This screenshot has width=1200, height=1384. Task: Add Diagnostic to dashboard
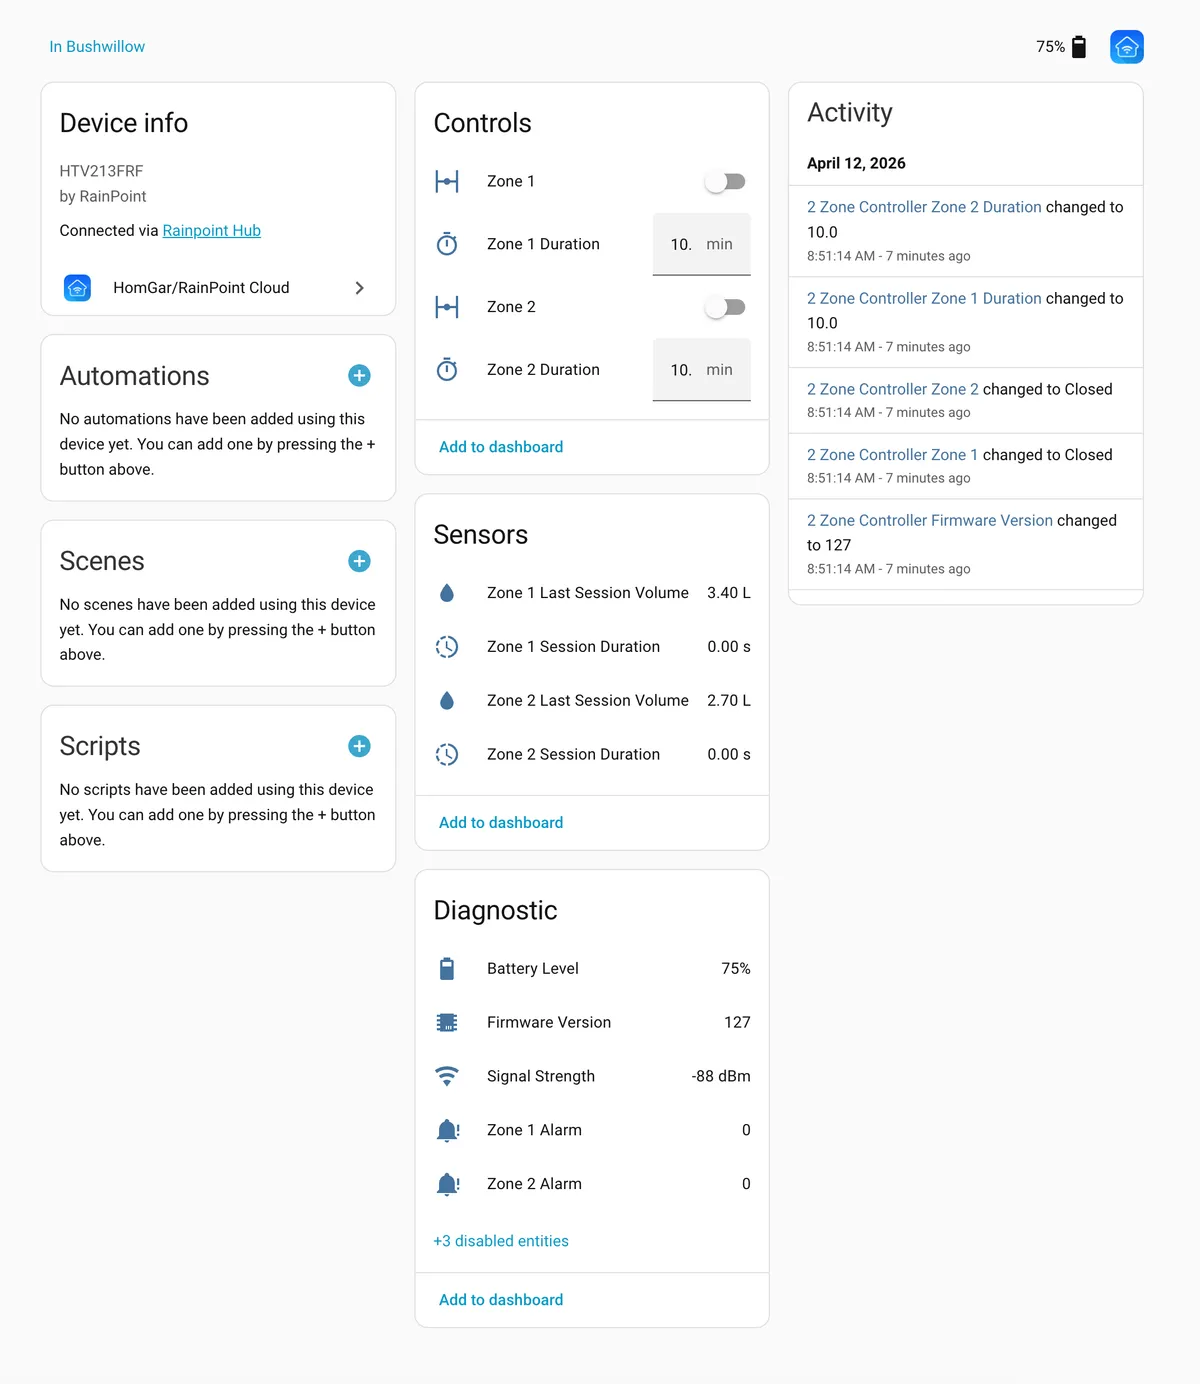[x=501, y=1300]
